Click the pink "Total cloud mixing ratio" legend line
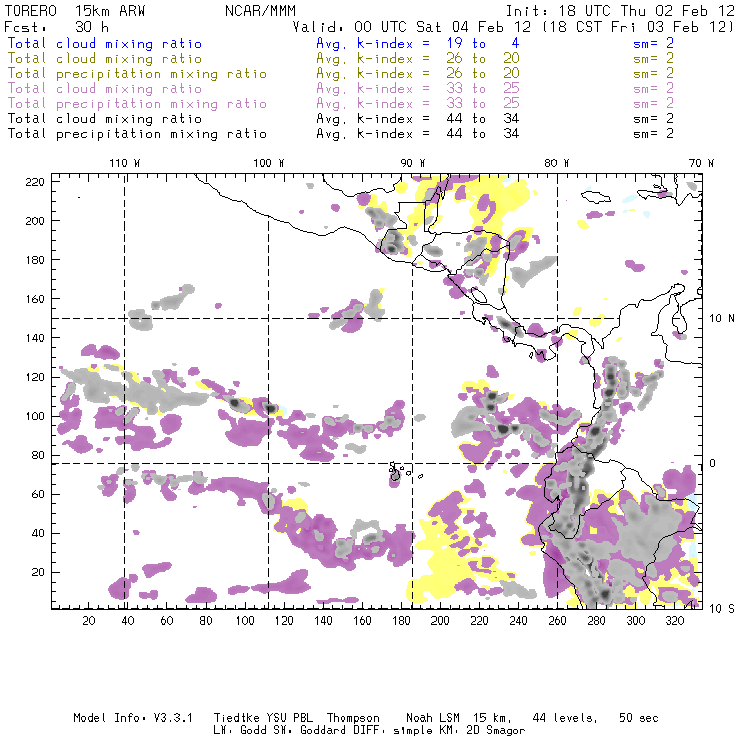 point(105,89)
